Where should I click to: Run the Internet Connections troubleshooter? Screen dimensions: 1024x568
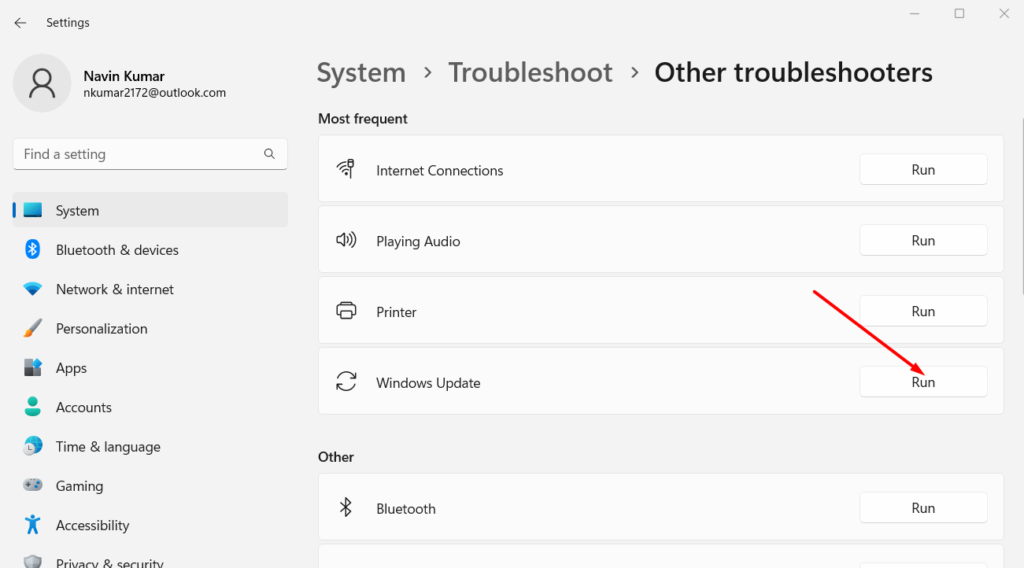pos(922,170)
